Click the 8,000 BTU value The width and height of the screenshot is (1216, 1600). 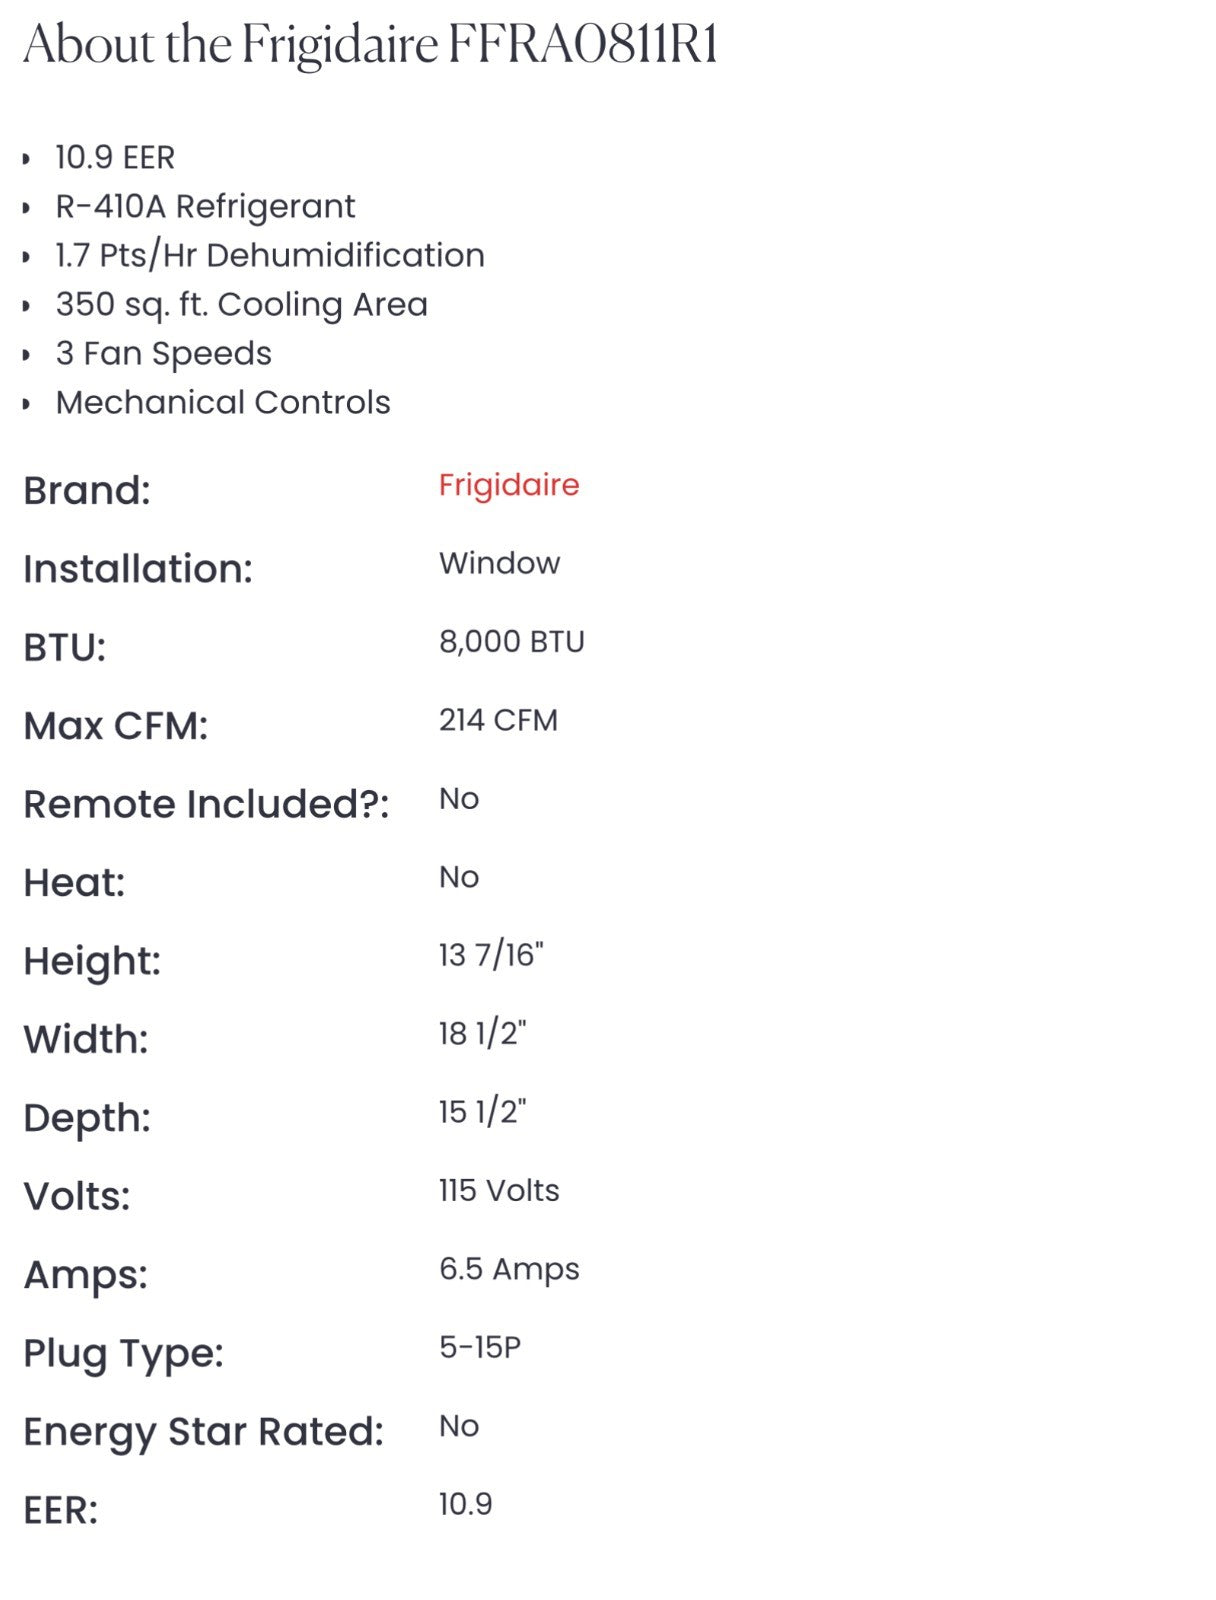tap(512, 642)
